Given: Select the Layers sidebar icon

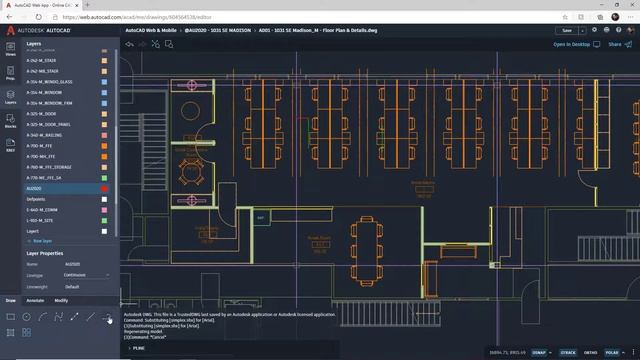Looking at the screenshot, I should 11,97.
